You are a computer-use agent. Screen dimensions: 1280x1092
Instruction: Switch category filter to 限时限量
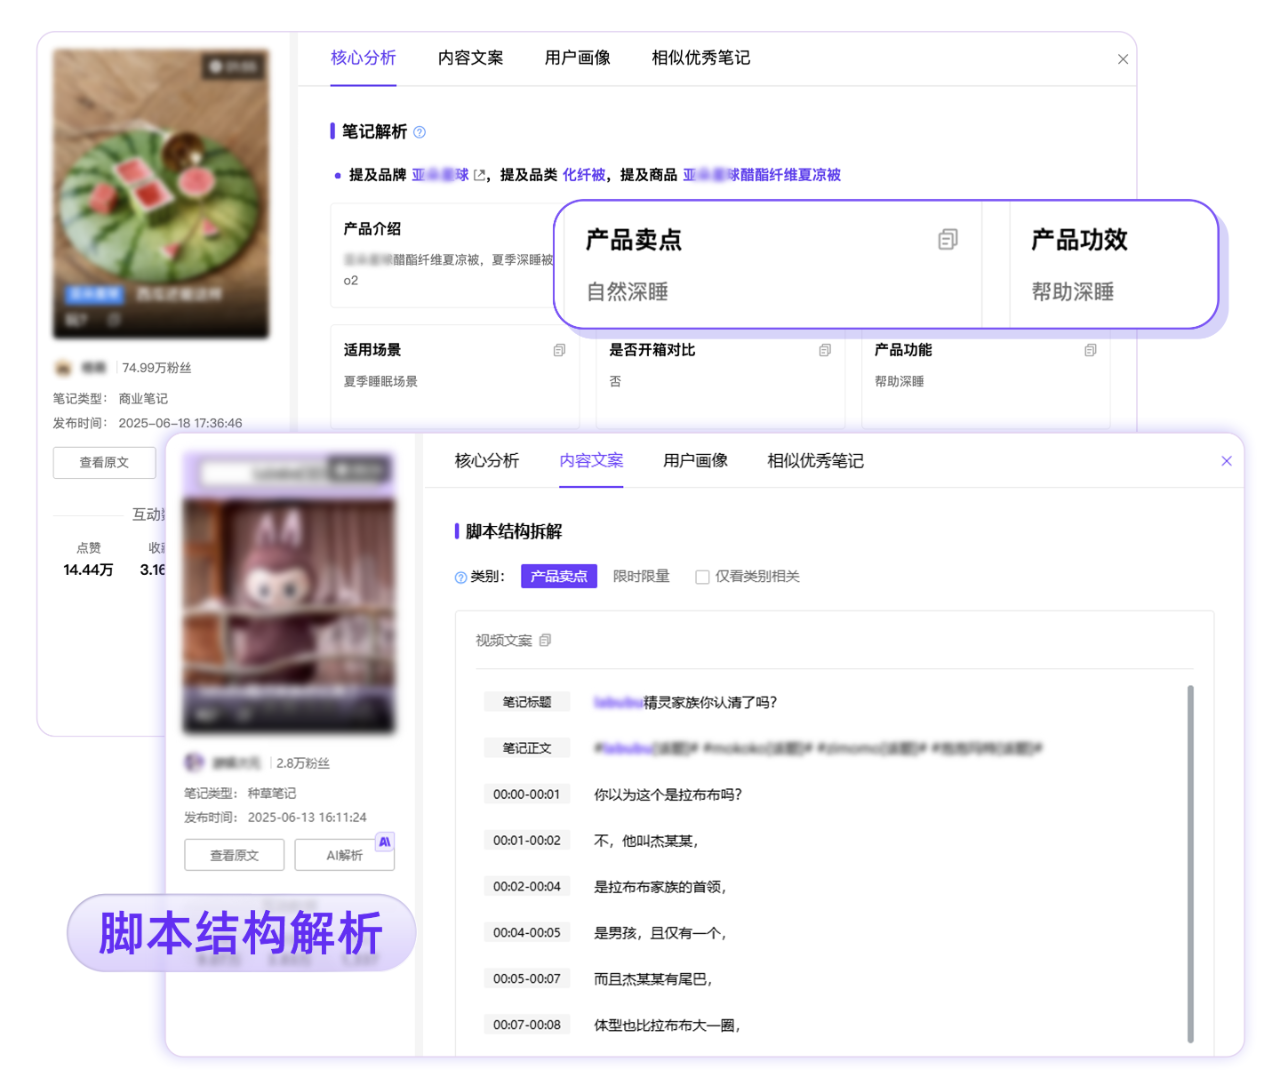click(640, 576)
